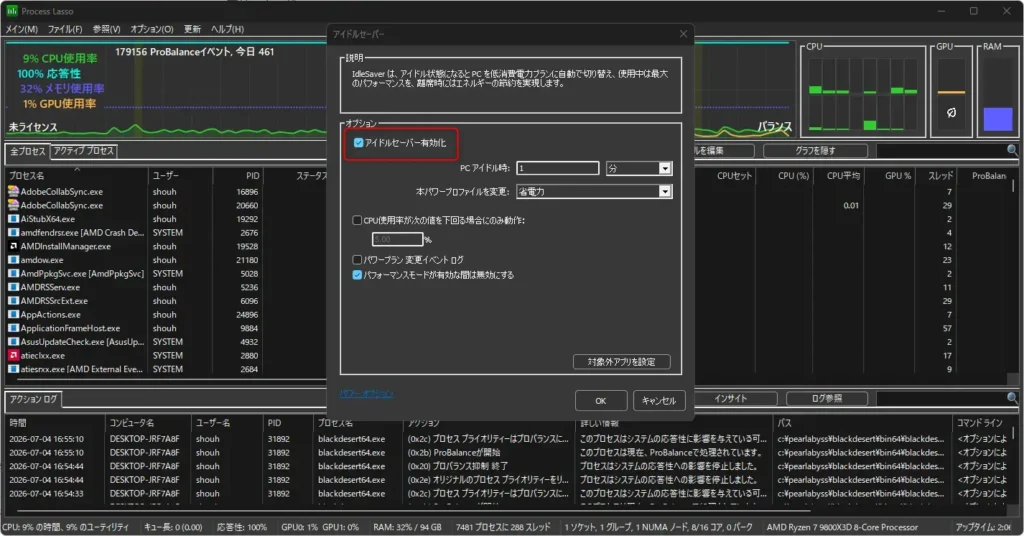Open the 更新 menu
1024x536 pixels.
coord(192,29)
